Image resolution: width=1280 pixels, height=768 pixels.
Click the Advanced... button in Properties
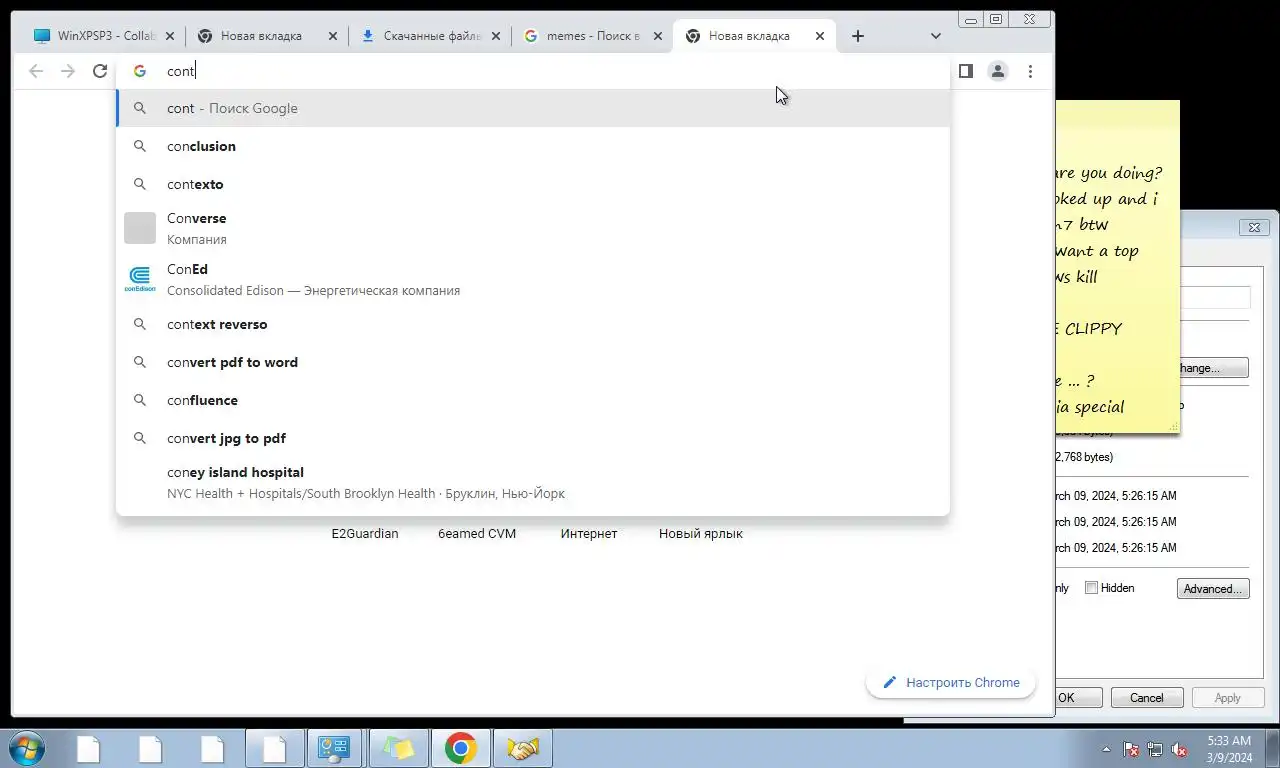[1213, 589]
